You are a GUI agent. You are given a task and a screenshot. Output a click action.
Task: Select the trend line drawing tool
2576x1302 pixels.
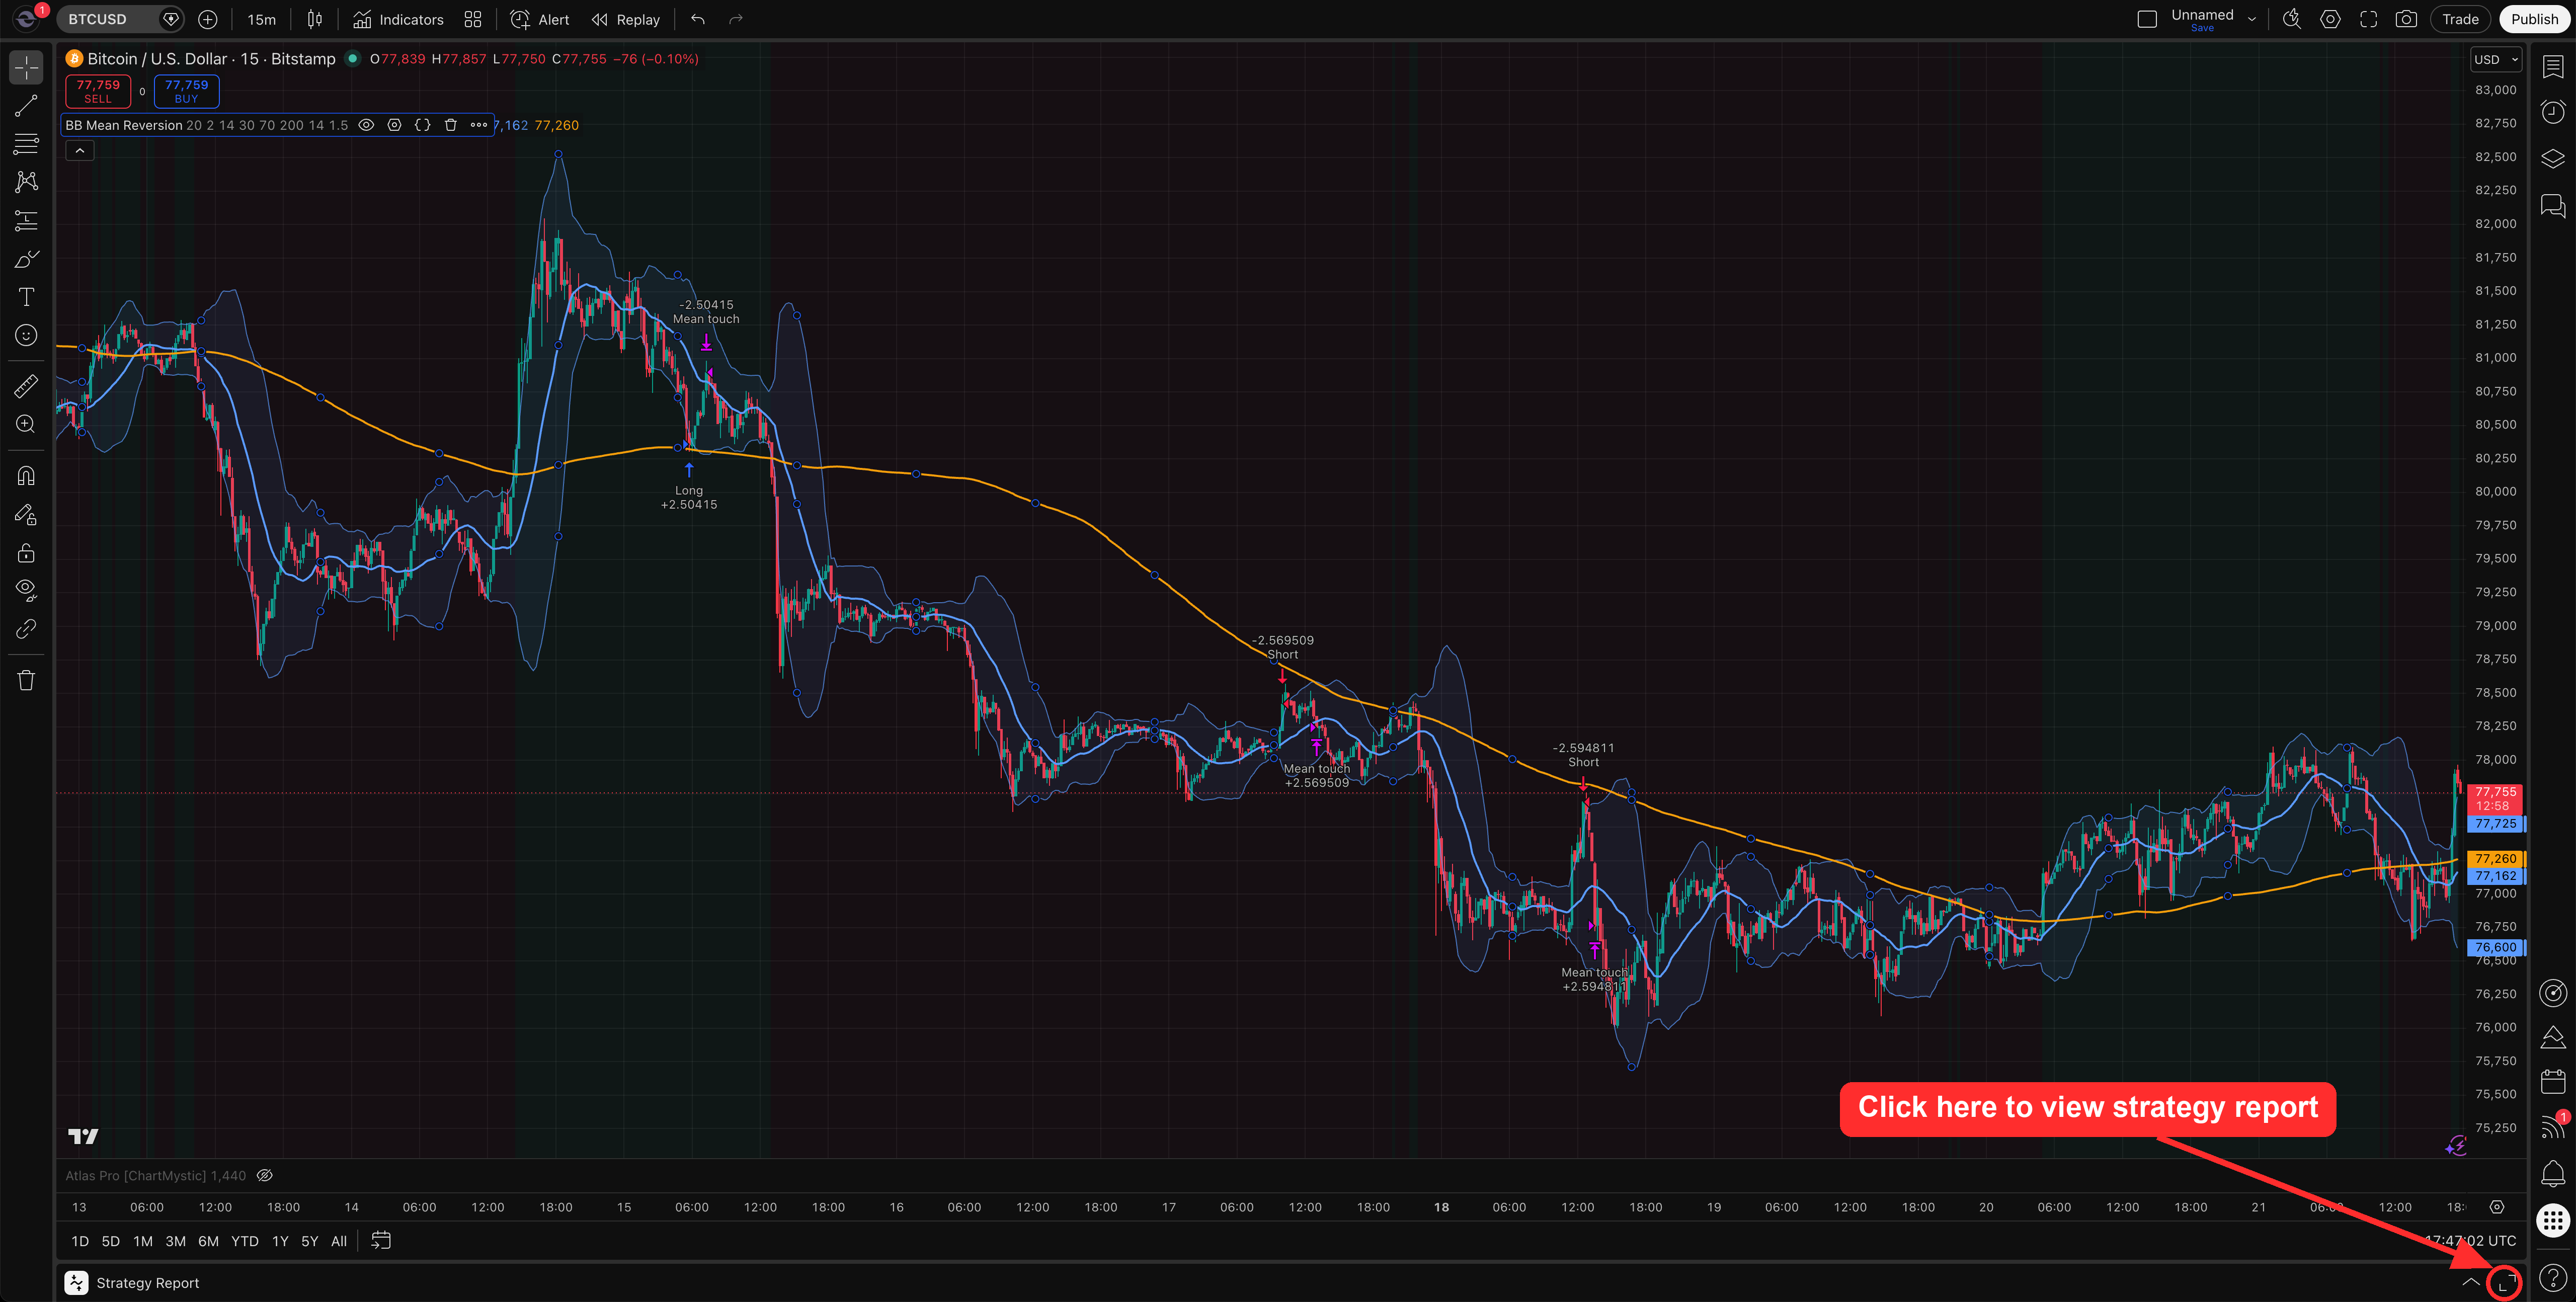(x=26, y=106)
